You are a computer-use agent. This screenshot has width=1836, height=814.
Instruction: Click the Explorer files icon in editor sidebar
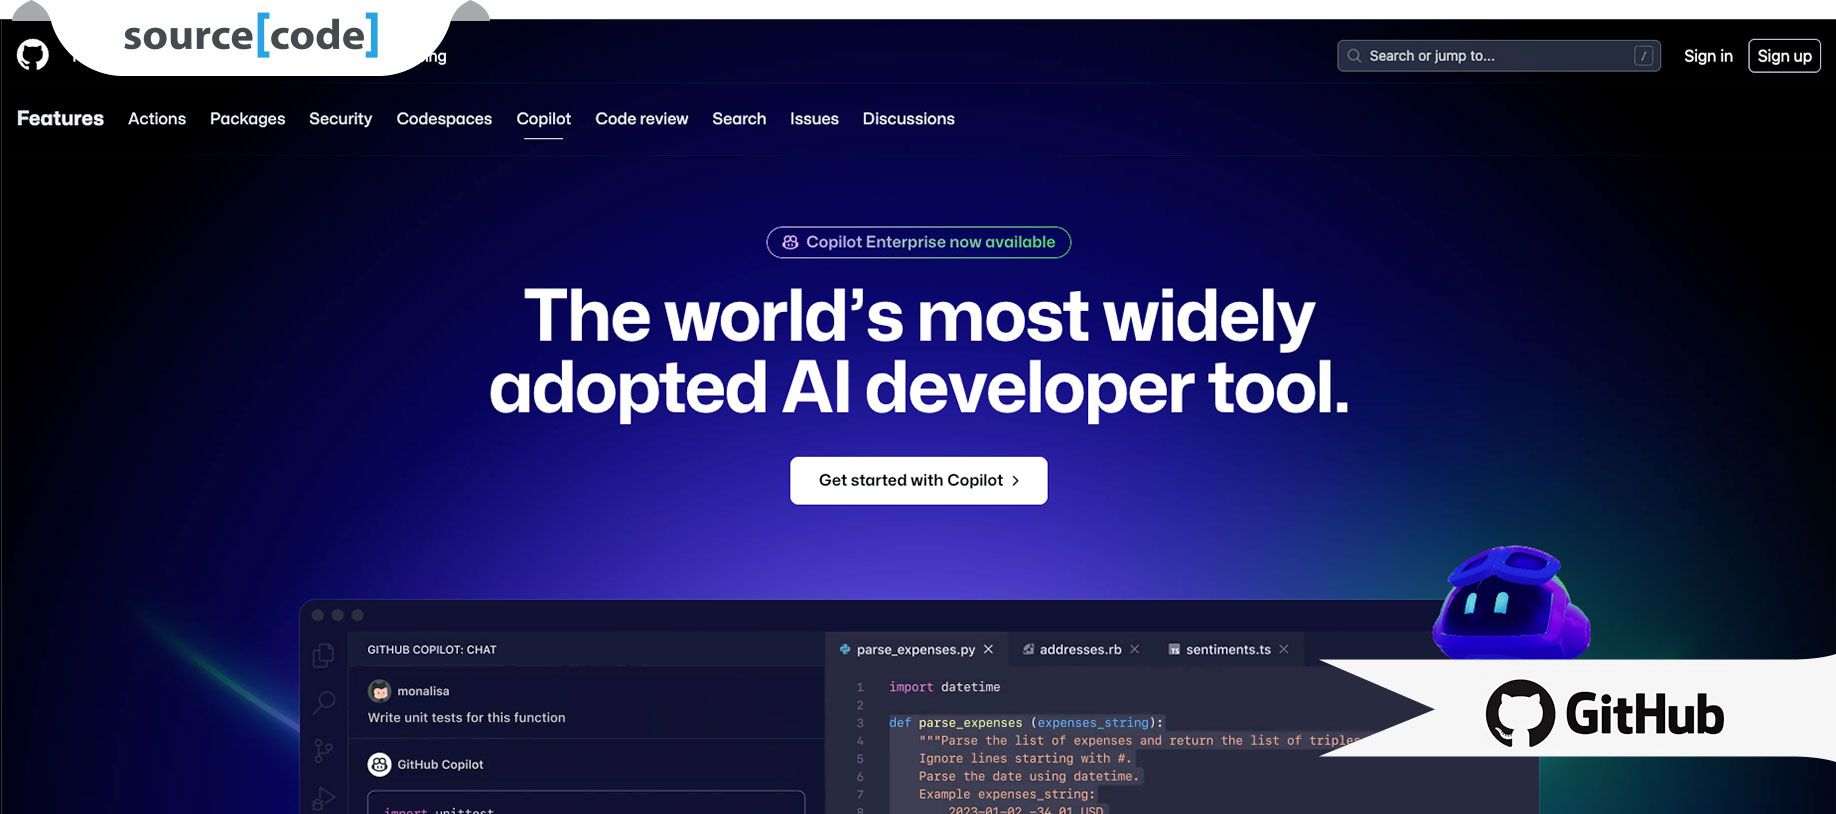tap(323, 655)
